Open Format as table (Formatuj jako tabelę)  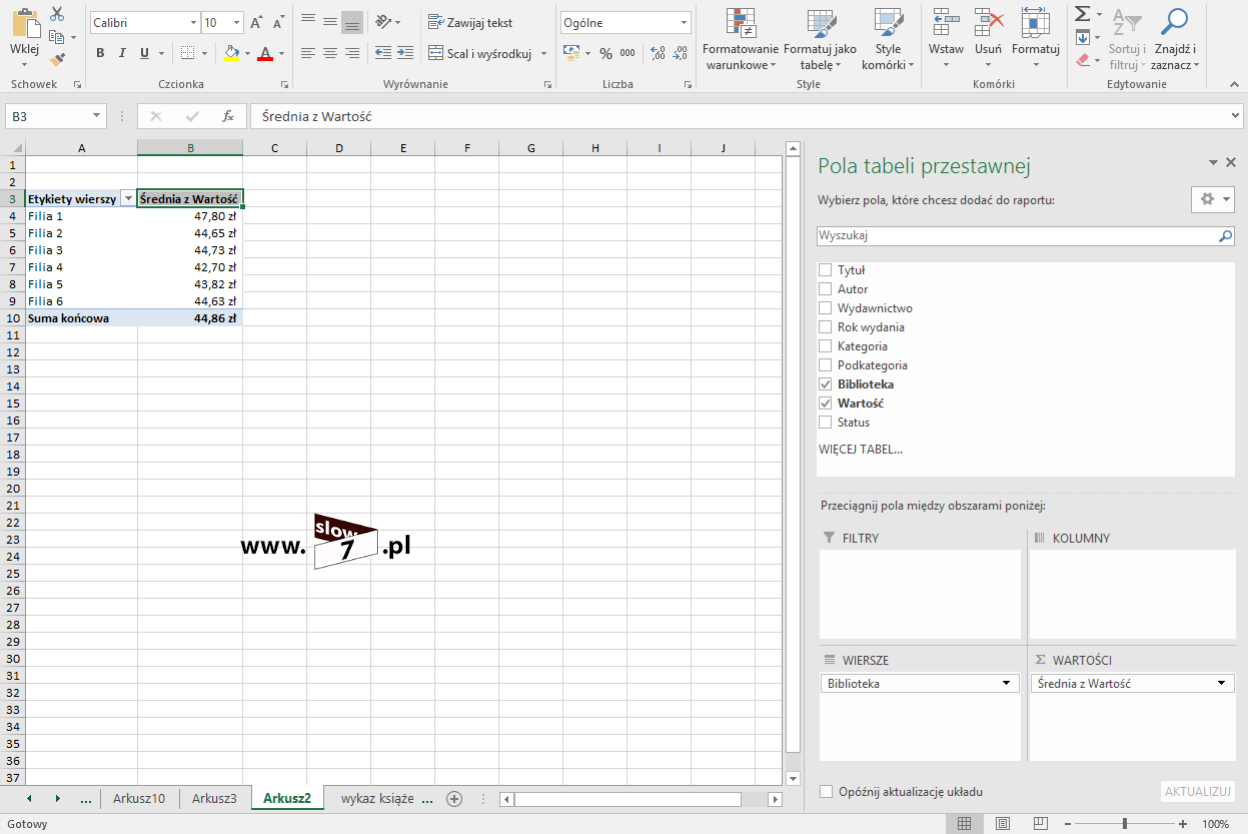pyautogui.click(x=820, y=40)
